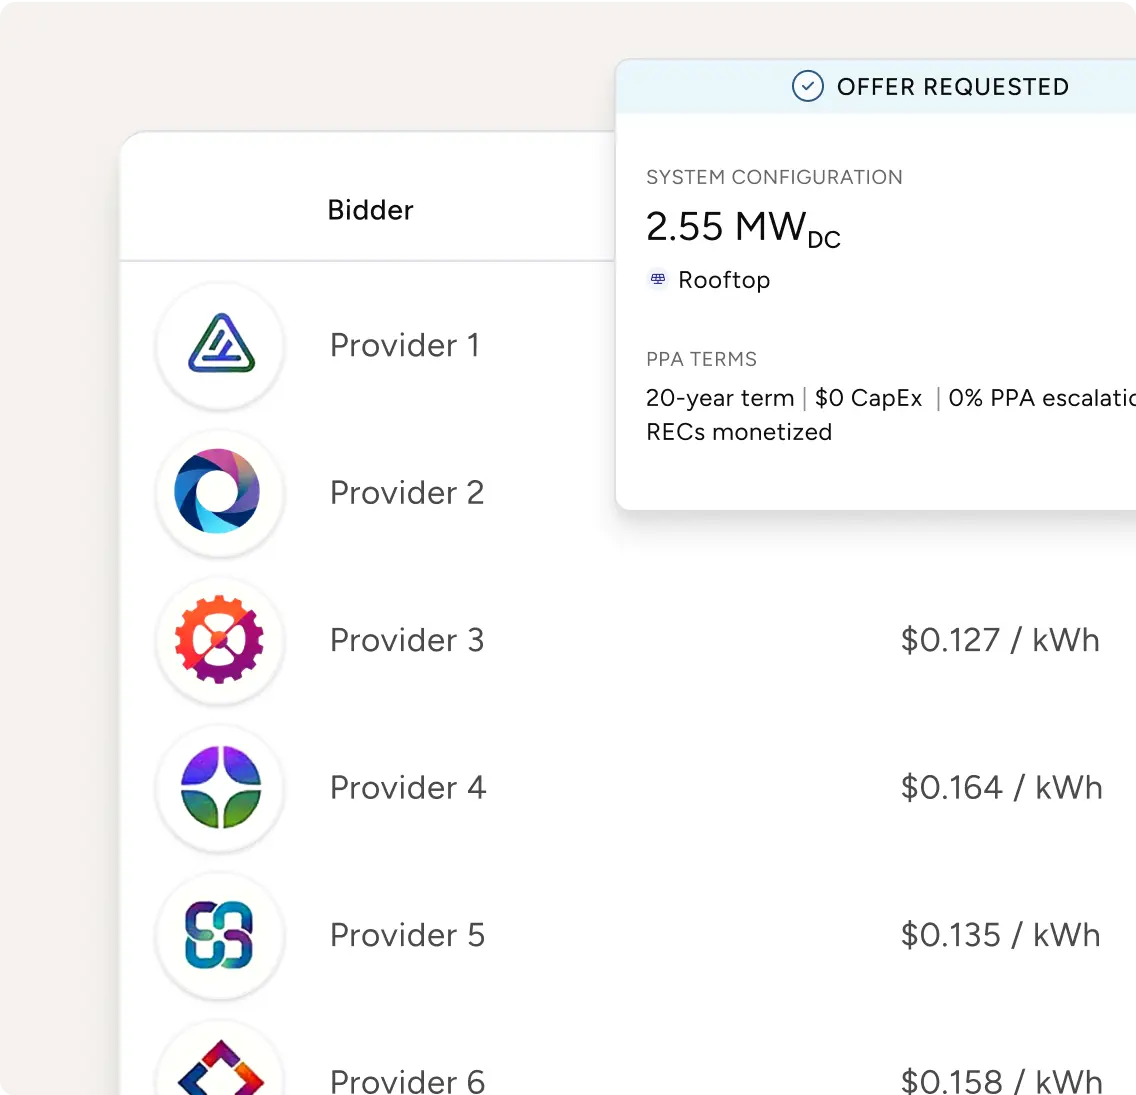Open the Provider 3 listing
The image size is (1136, 1095).
406,640
